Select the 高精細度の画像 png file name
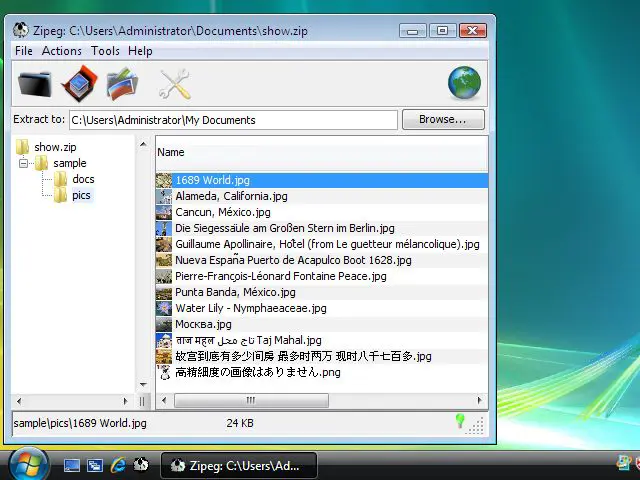The width and height of the screenshot is (640, 480). 258,372
